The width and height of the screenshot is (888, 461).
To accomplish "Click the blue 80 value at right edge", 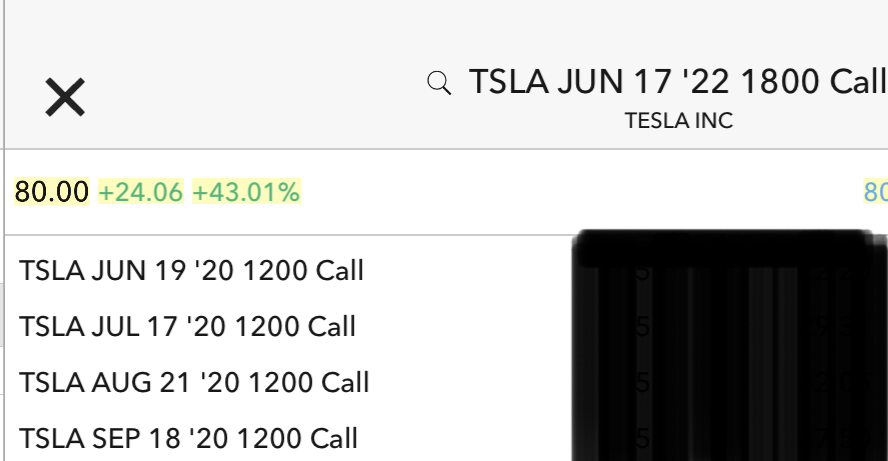I will click(x=875, y=192).
